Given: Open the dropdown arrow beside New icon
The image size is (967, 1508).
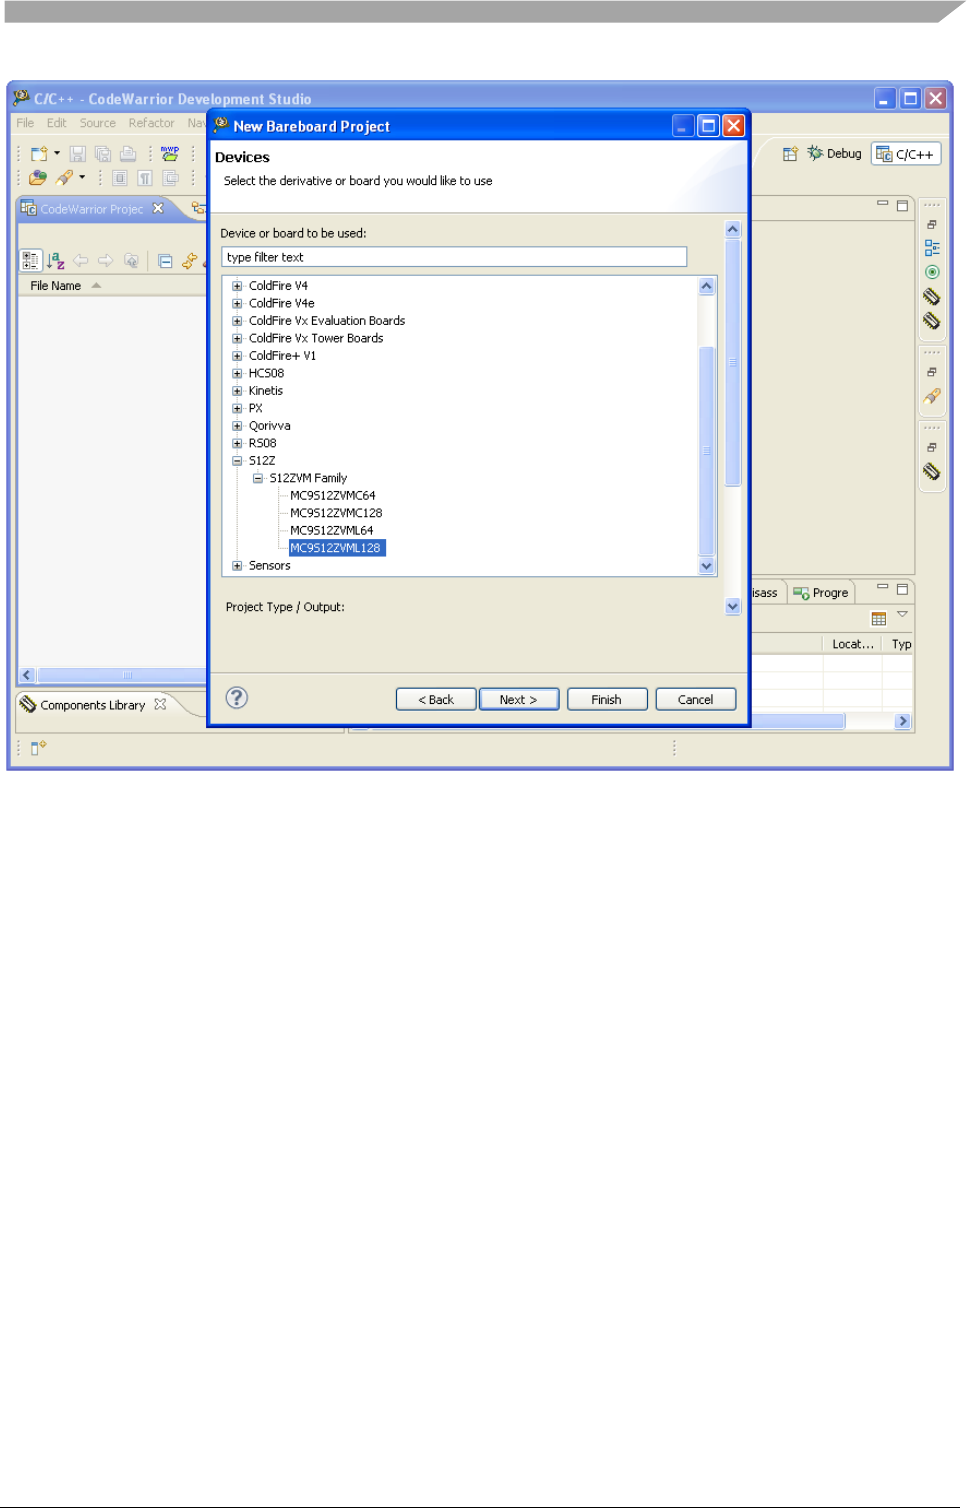Looking at the screenshot, I should [57, 154].
